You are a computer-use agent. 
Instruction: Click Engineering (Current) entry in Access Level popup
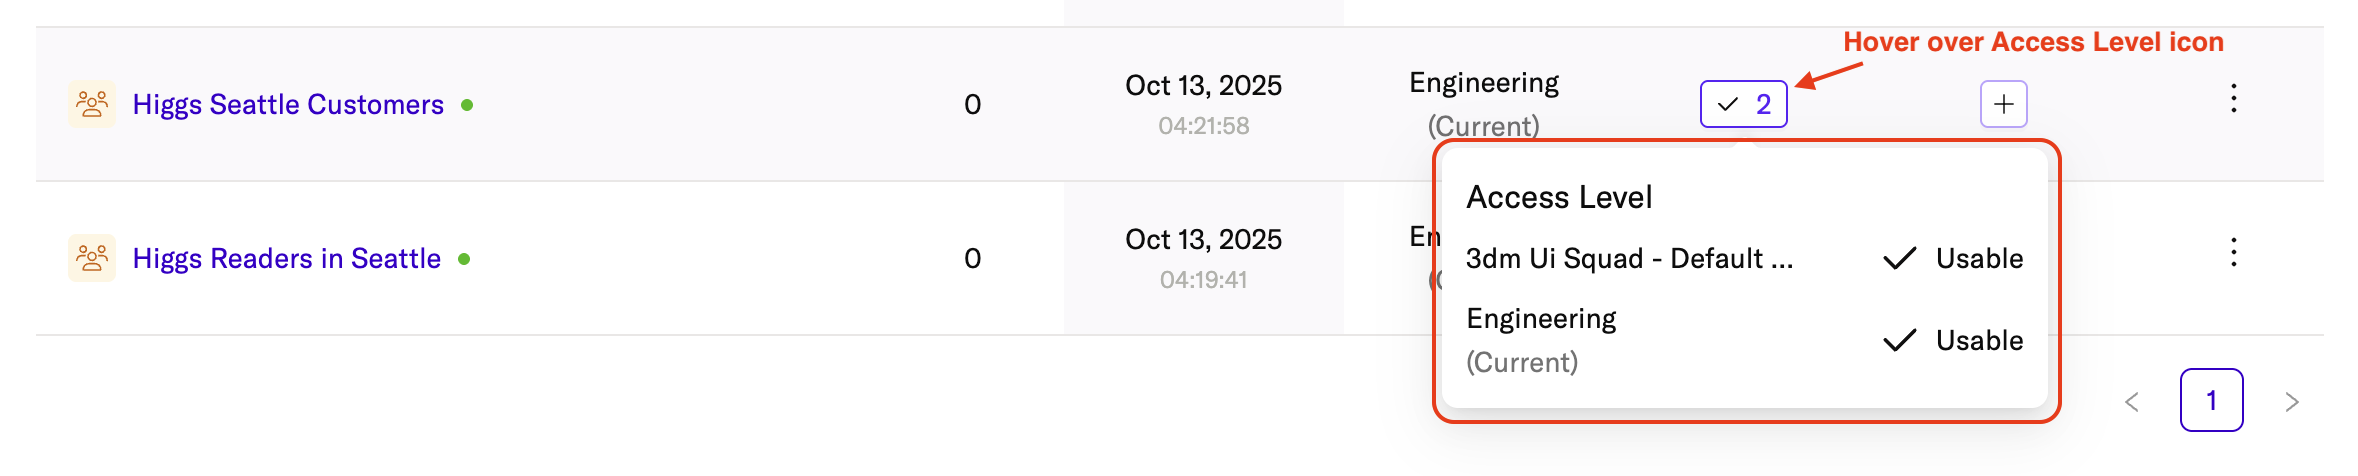tap(1541, 340)
